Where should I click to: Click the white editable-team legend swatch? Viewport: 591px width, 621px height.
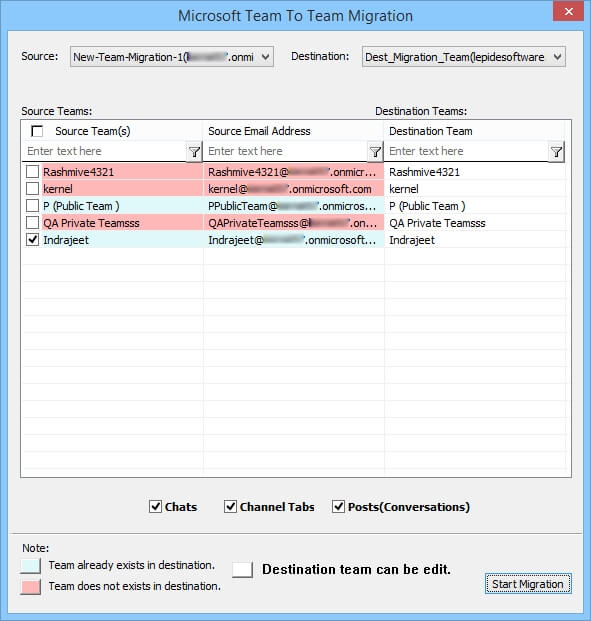[x=242, y=570]
